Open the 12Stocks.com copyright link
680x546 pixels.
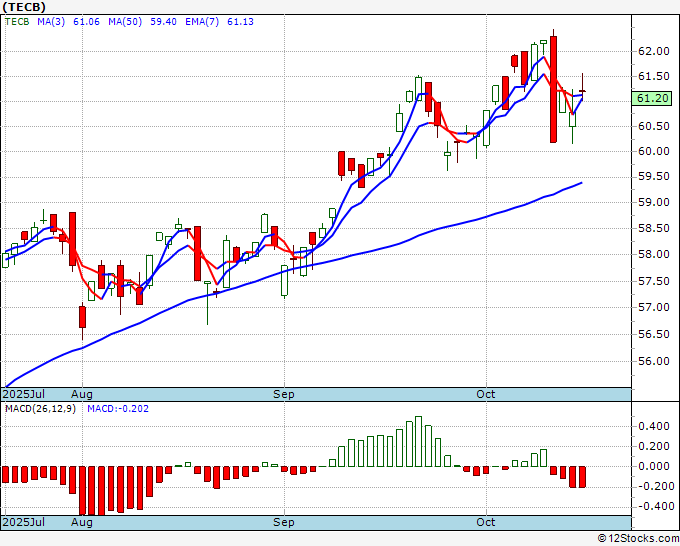coord(638,538)
